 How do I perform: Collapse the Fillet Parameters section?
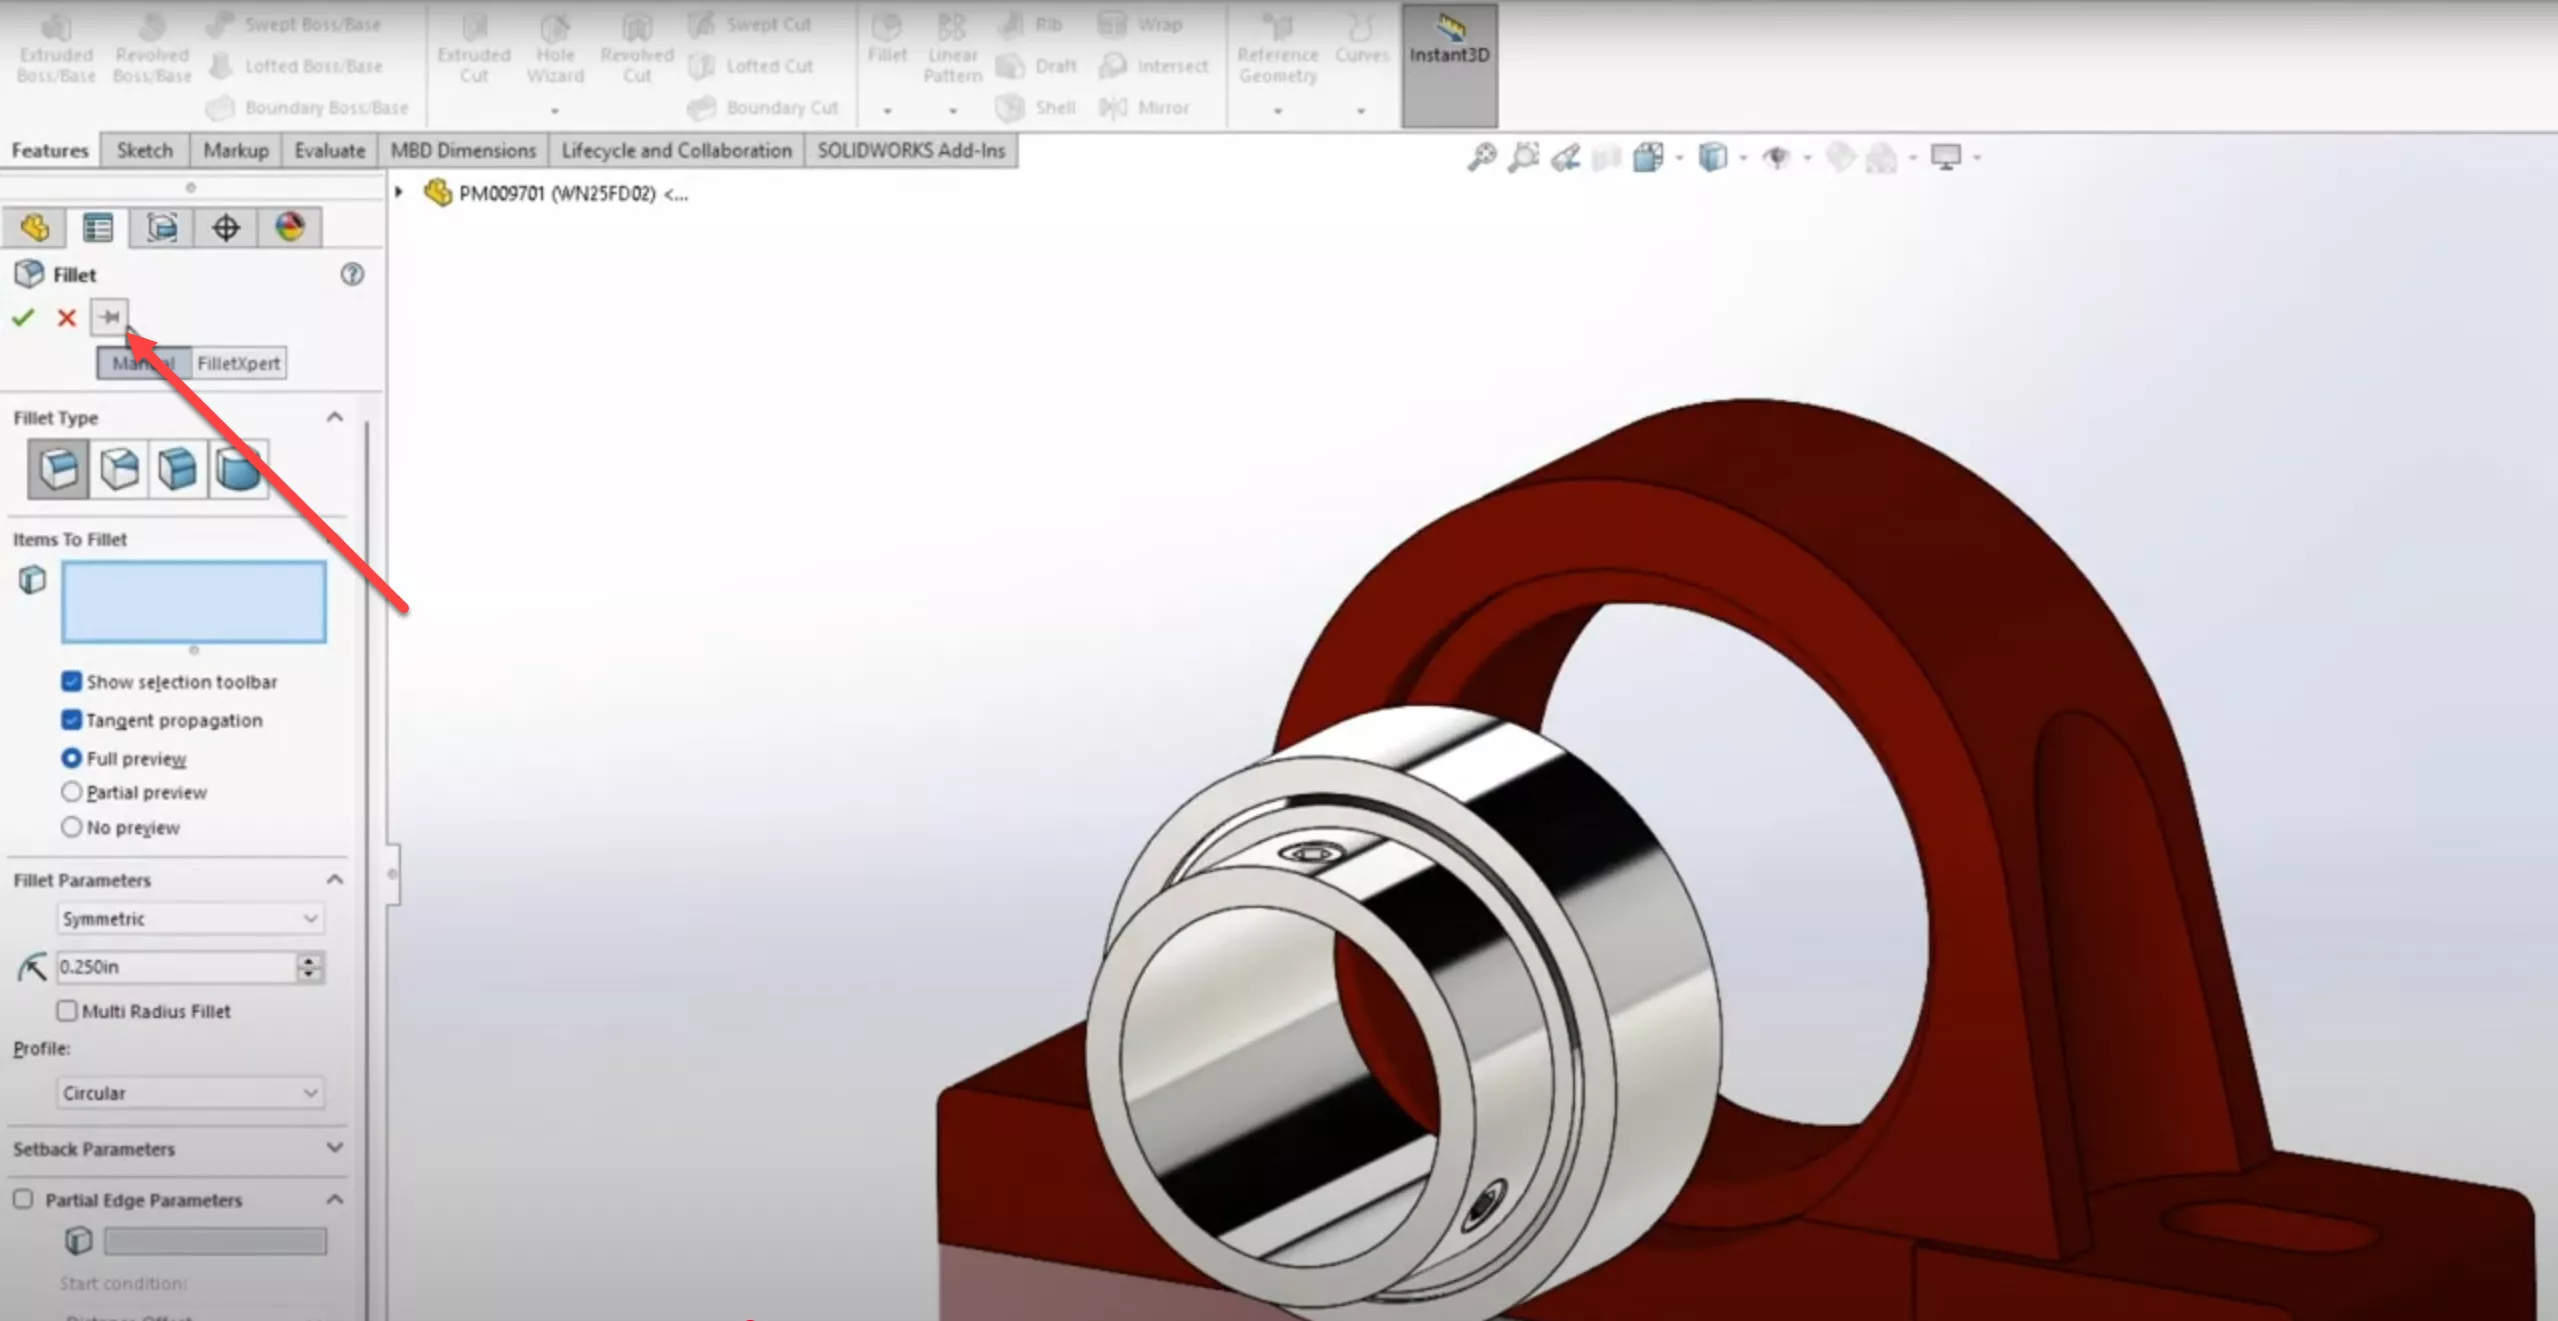pos(335,879)
